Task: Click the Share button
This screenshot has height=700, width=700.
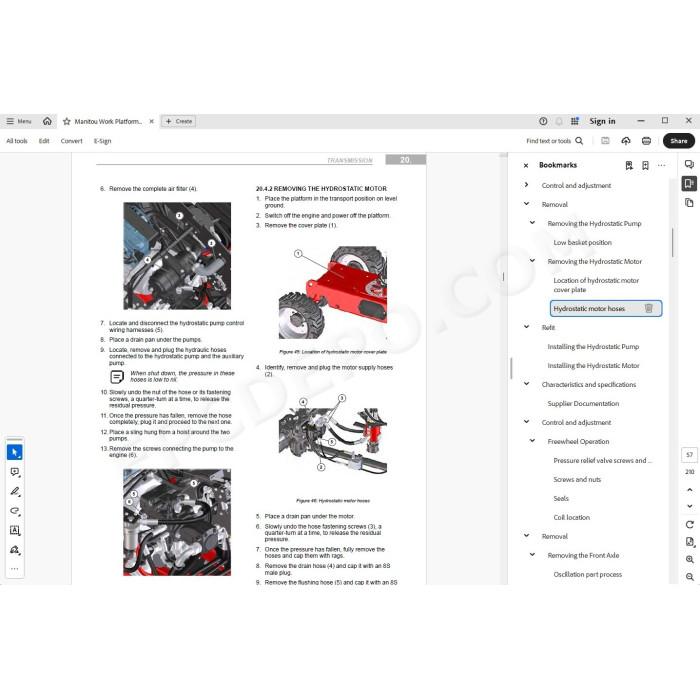Action: click(x=679, y=141)
